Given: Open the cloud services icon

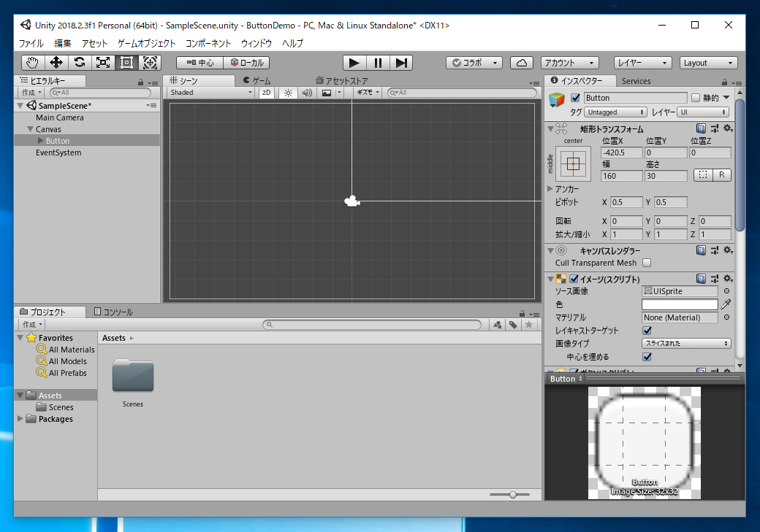Looking at the screenshot, I should tap(522, 63).
